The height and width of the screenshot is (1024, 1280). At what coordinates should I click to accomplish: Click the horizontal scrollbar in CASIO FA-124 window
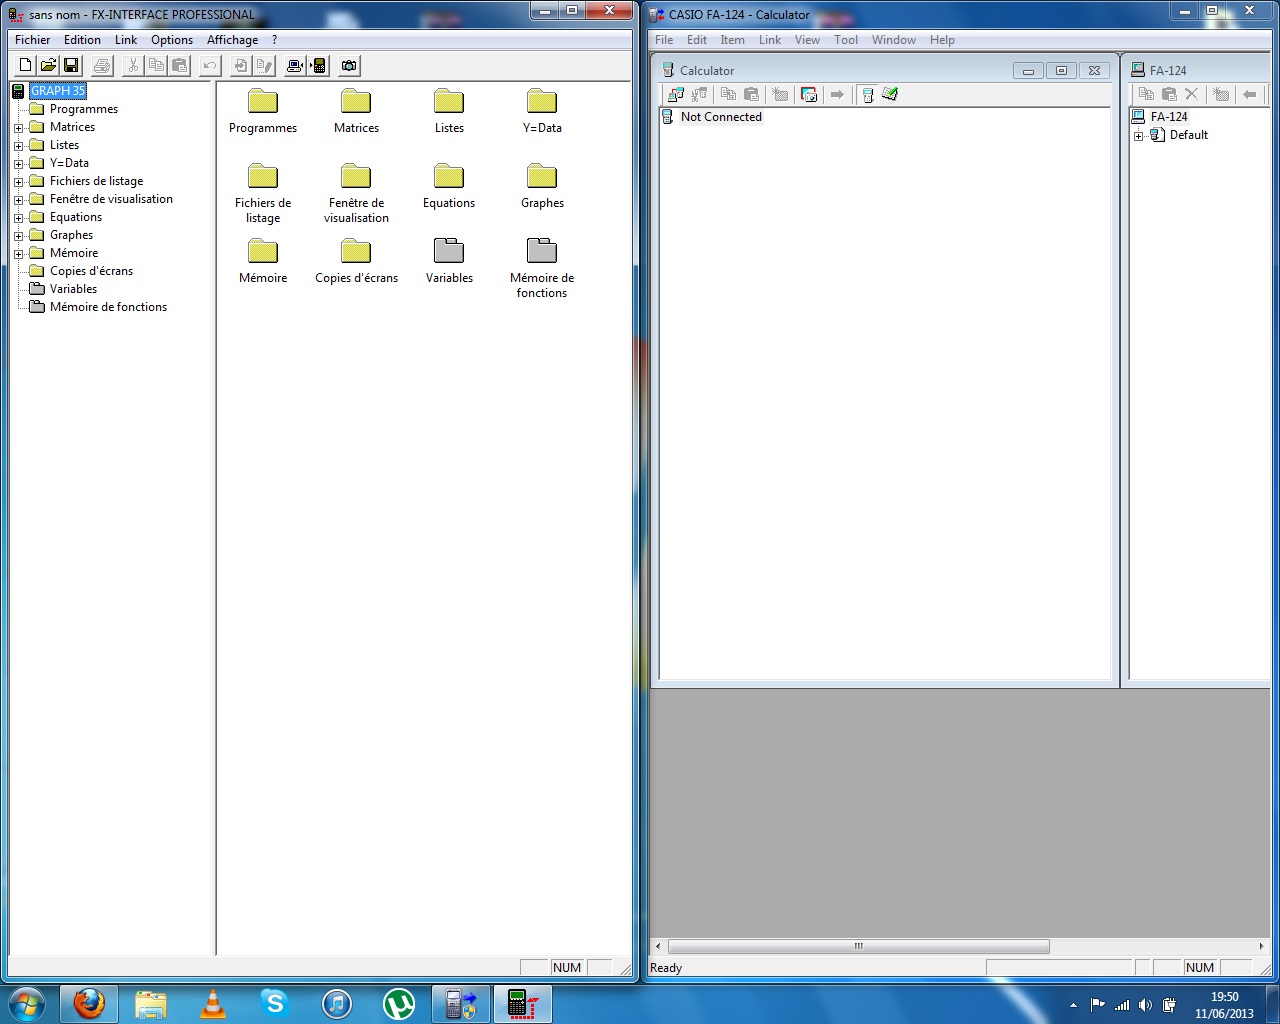point(858,946)
